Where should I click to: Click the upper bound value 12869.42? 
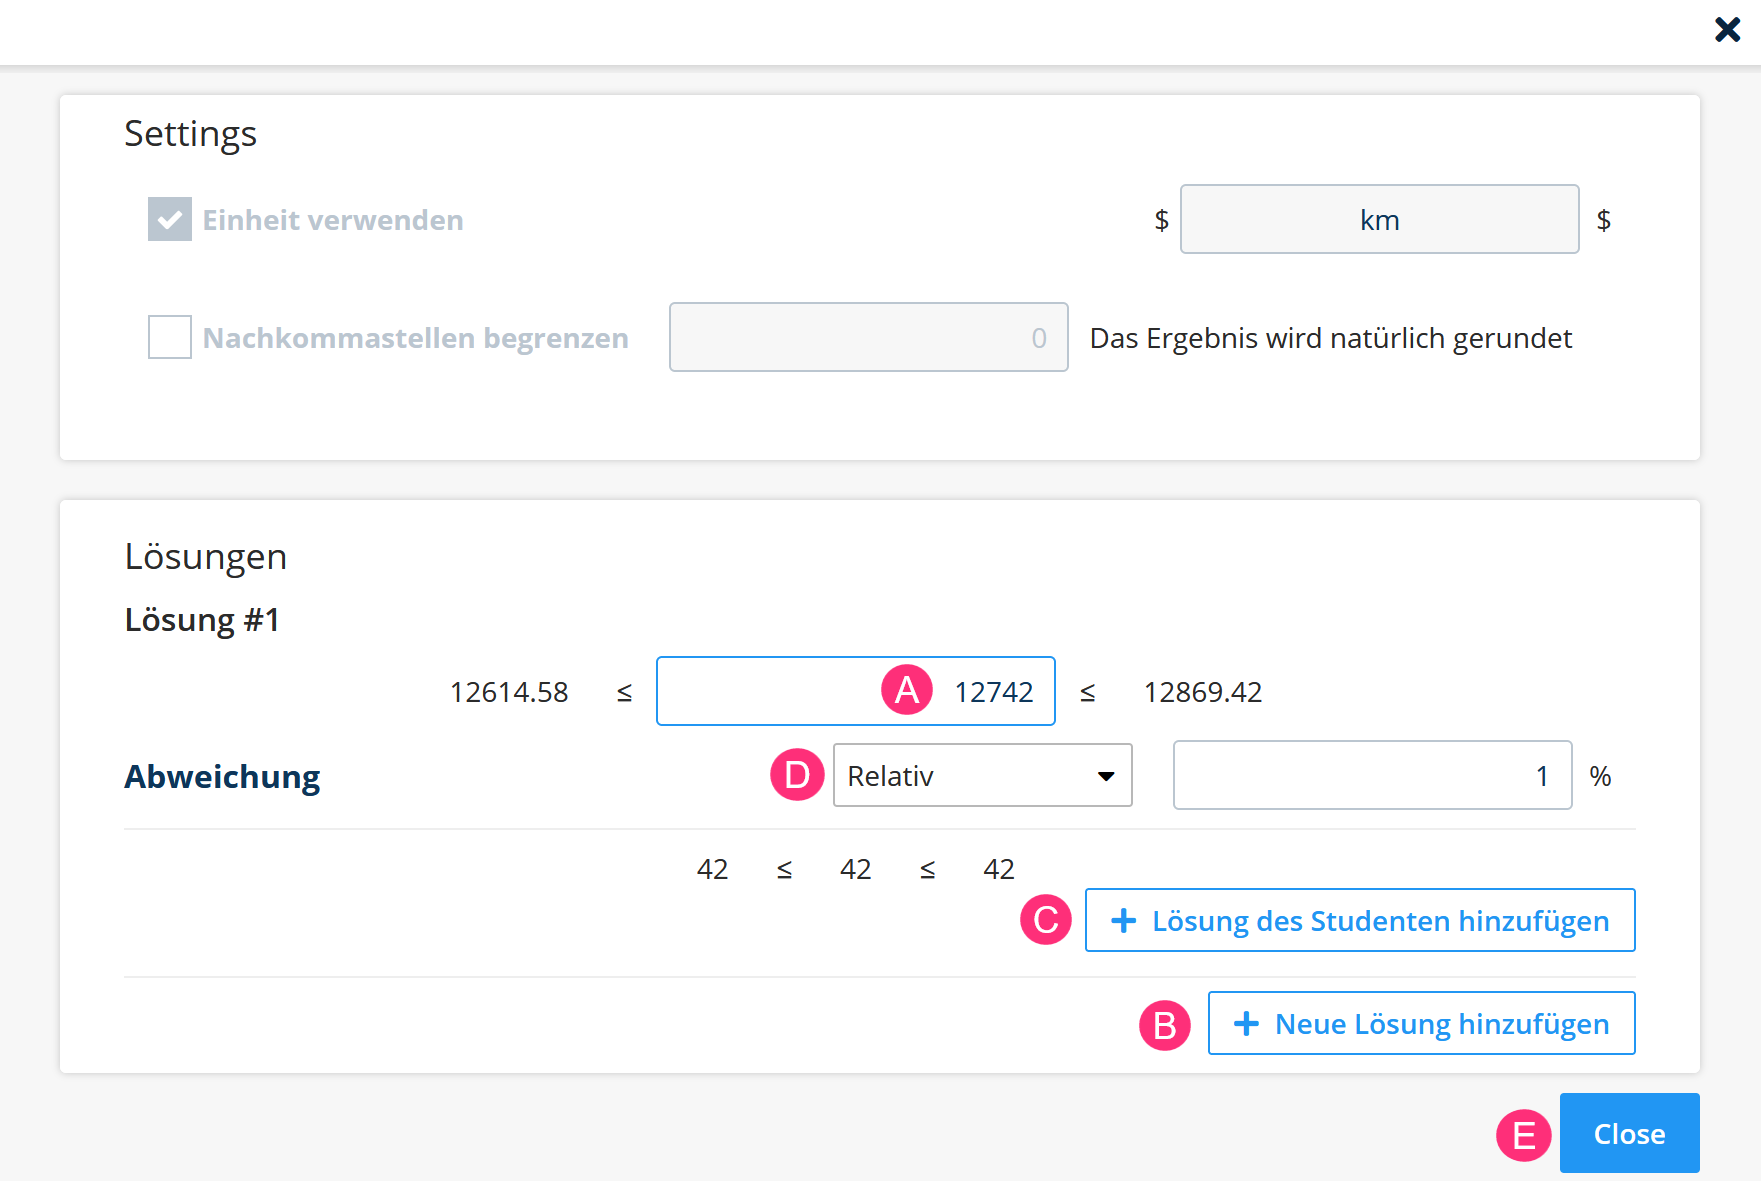point(1203,692)
